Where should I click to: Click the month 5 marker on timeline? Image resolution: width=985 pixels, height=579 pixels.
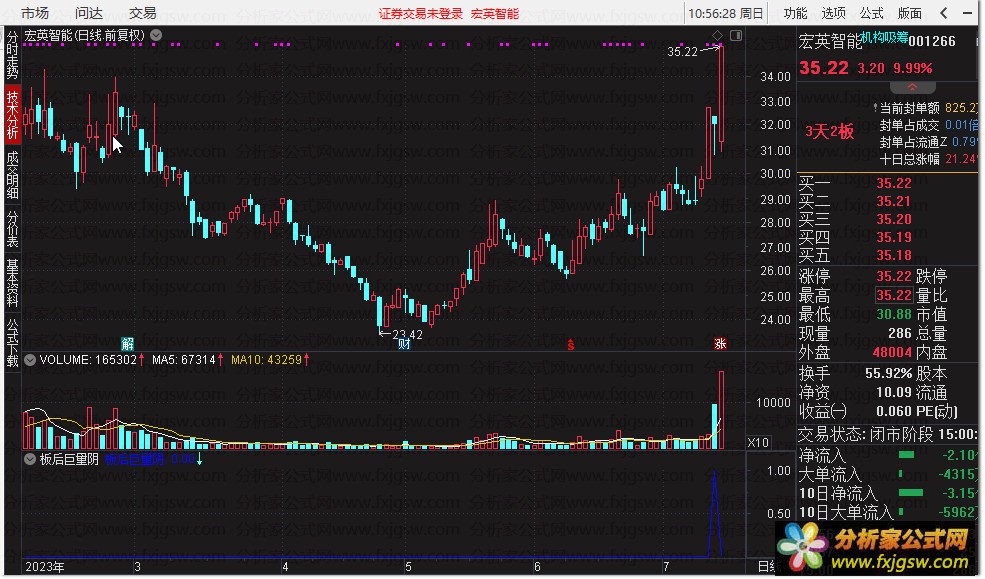(x=408, y=567)
